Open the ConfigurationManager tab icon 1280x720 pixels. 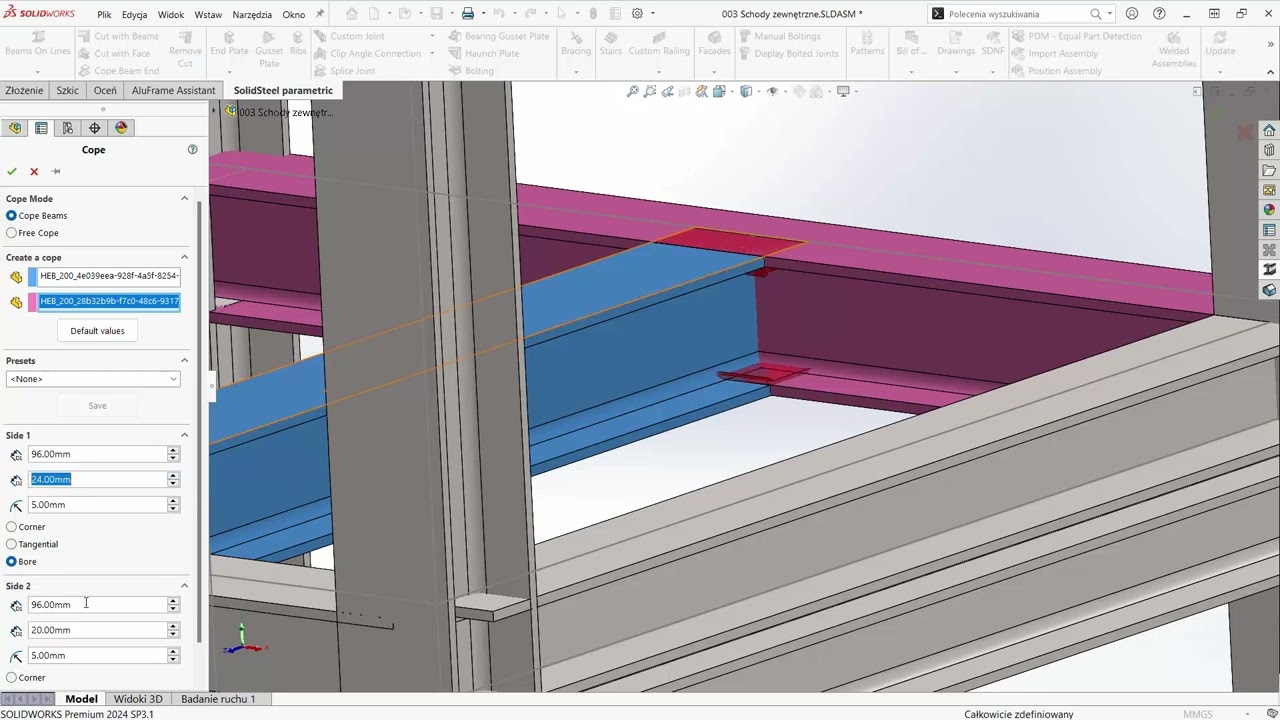tap(68, 128)
